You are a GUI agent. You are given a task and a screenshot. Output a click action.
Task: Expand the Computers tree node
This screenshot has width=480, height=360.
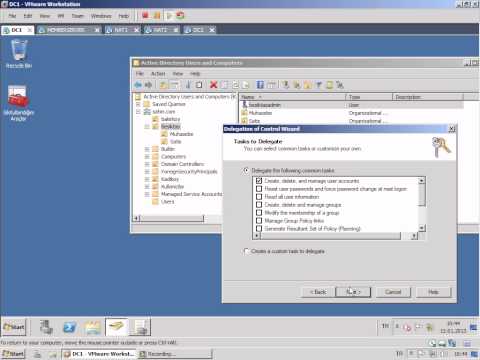tap(147, 157)
